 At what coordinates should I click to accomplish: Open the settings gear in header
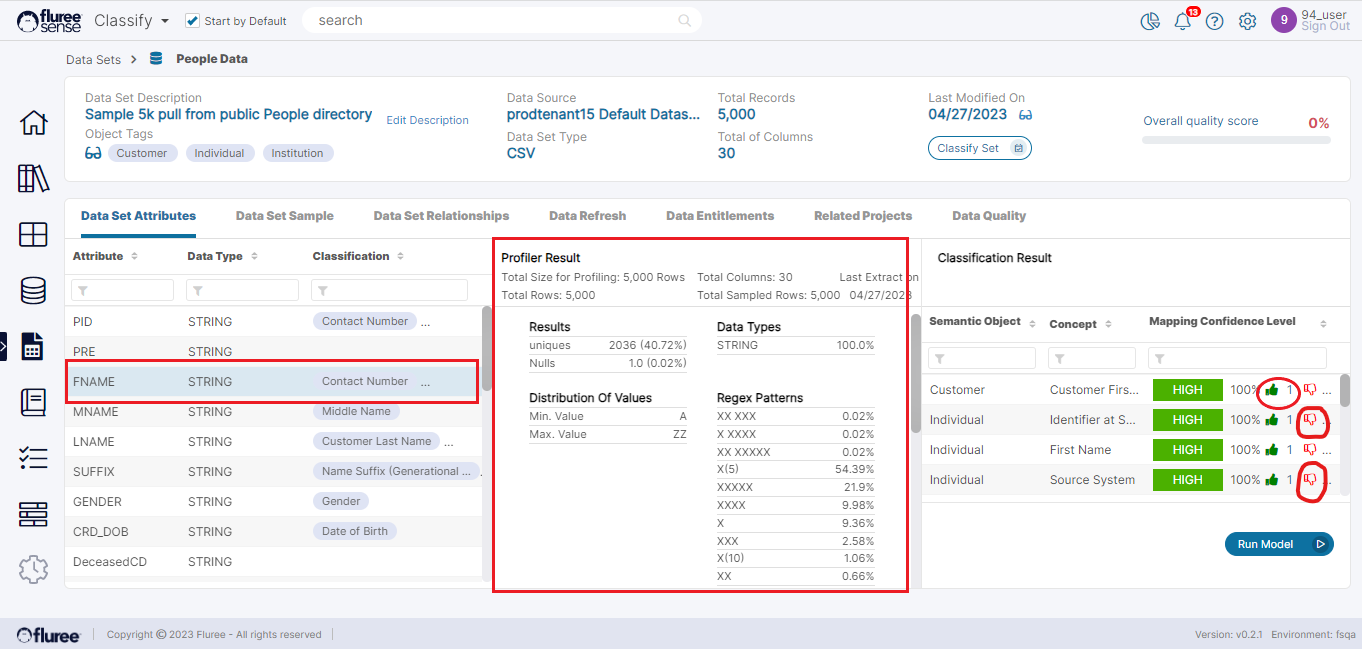1247,21
